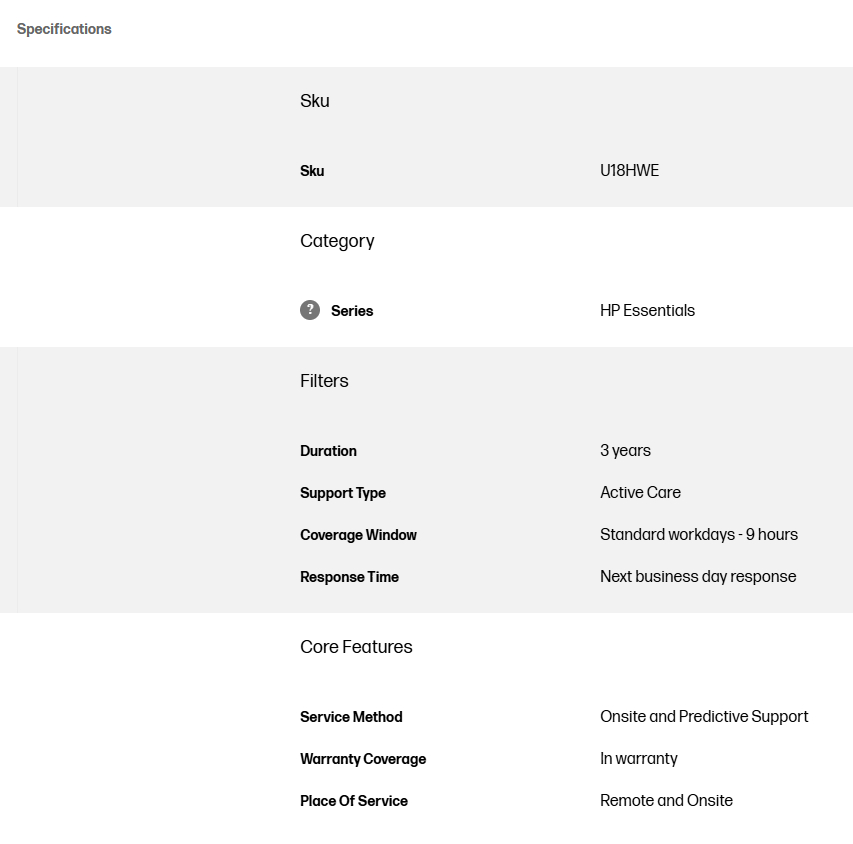Viewport: 853px width, 844px height.
Task: Click the Series help question mark icon
Action: [x=310, y=310]
